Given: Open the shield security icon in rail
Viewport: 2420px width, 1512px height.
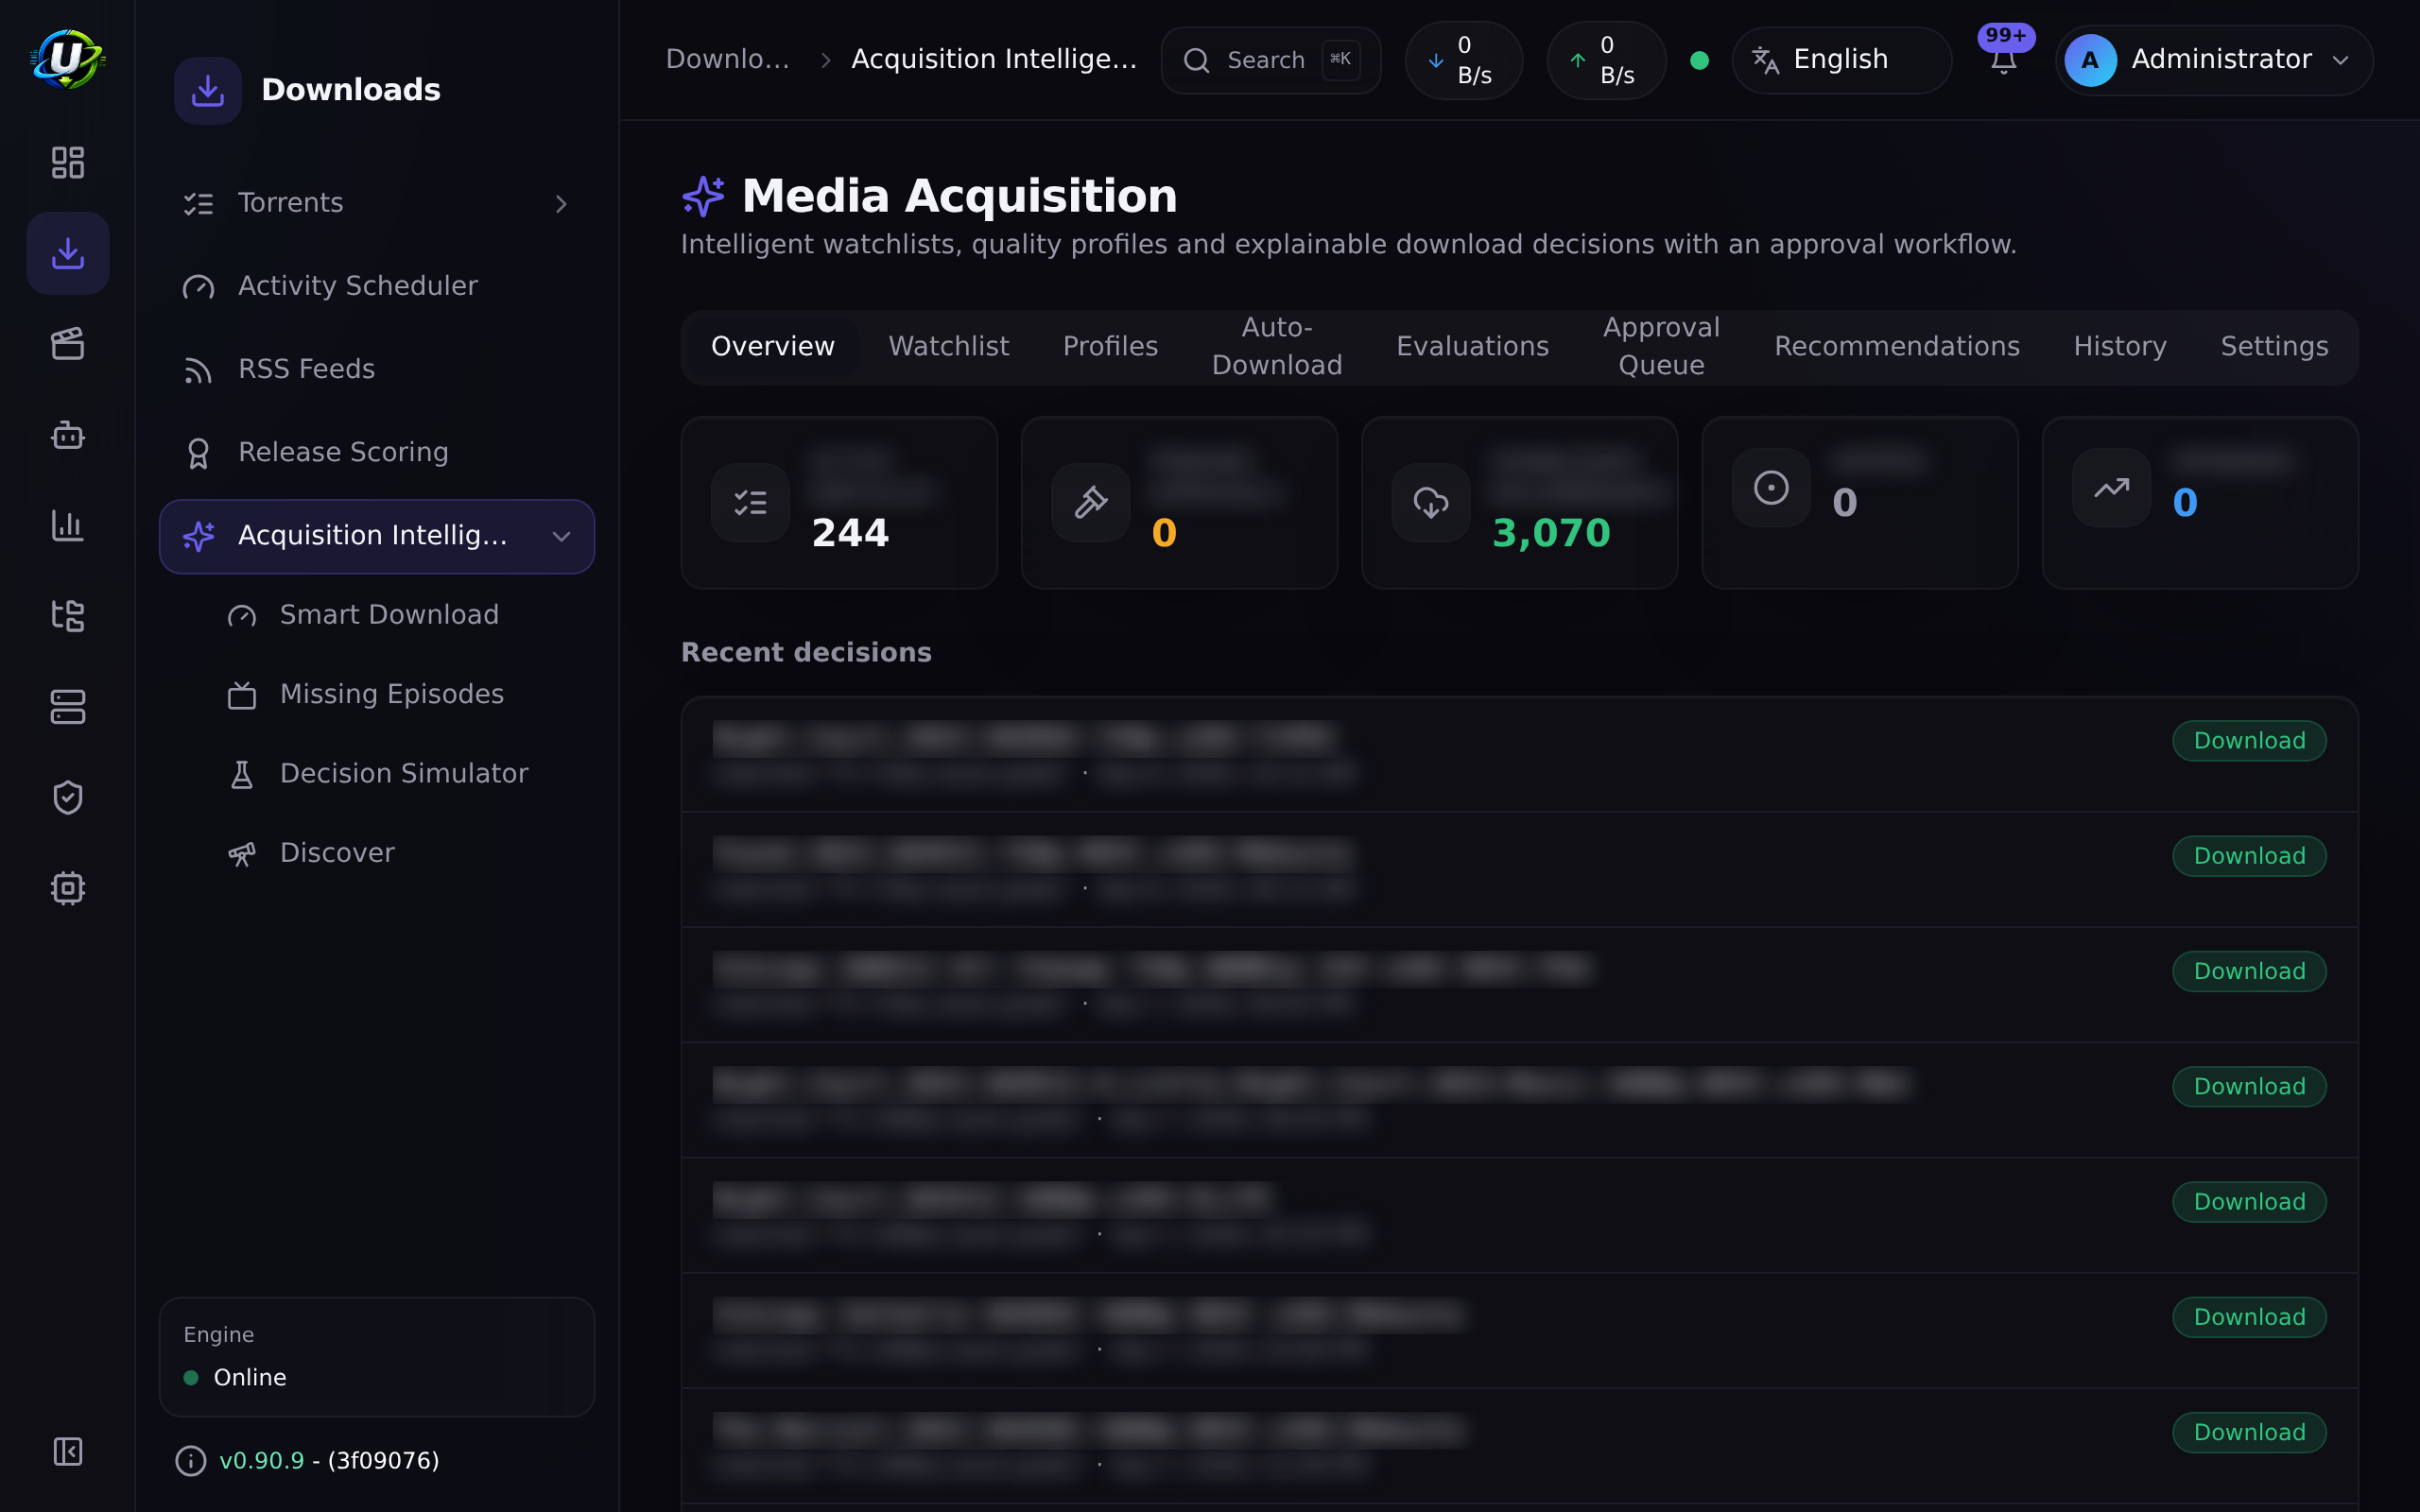Looking at the screenshot, I should coord(67,797).
